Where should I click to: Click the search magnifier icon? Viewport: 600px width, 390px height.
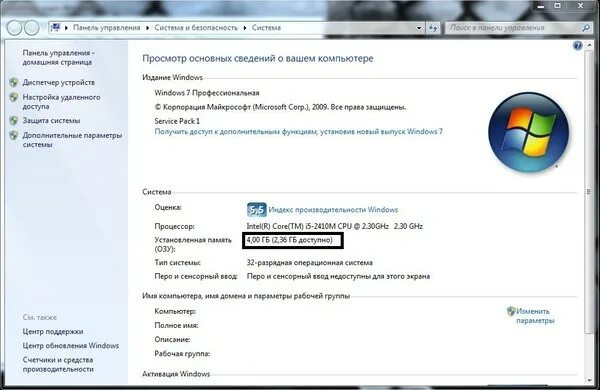pyautogui.click(x=586, y=28)
